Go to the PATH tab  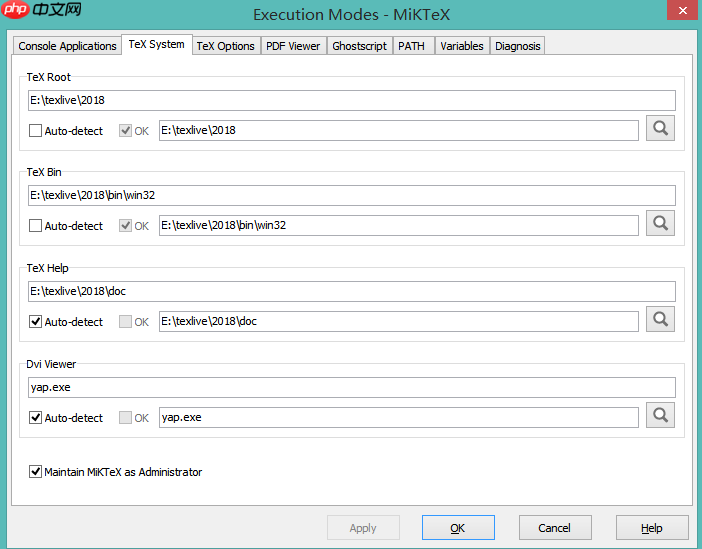(411, 46)
